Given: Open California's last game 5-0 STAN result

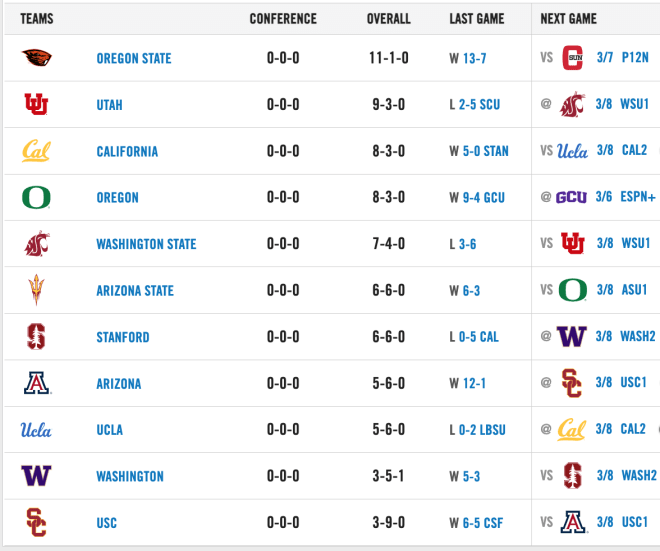Looking at the screenshot, I should [486, 151].
